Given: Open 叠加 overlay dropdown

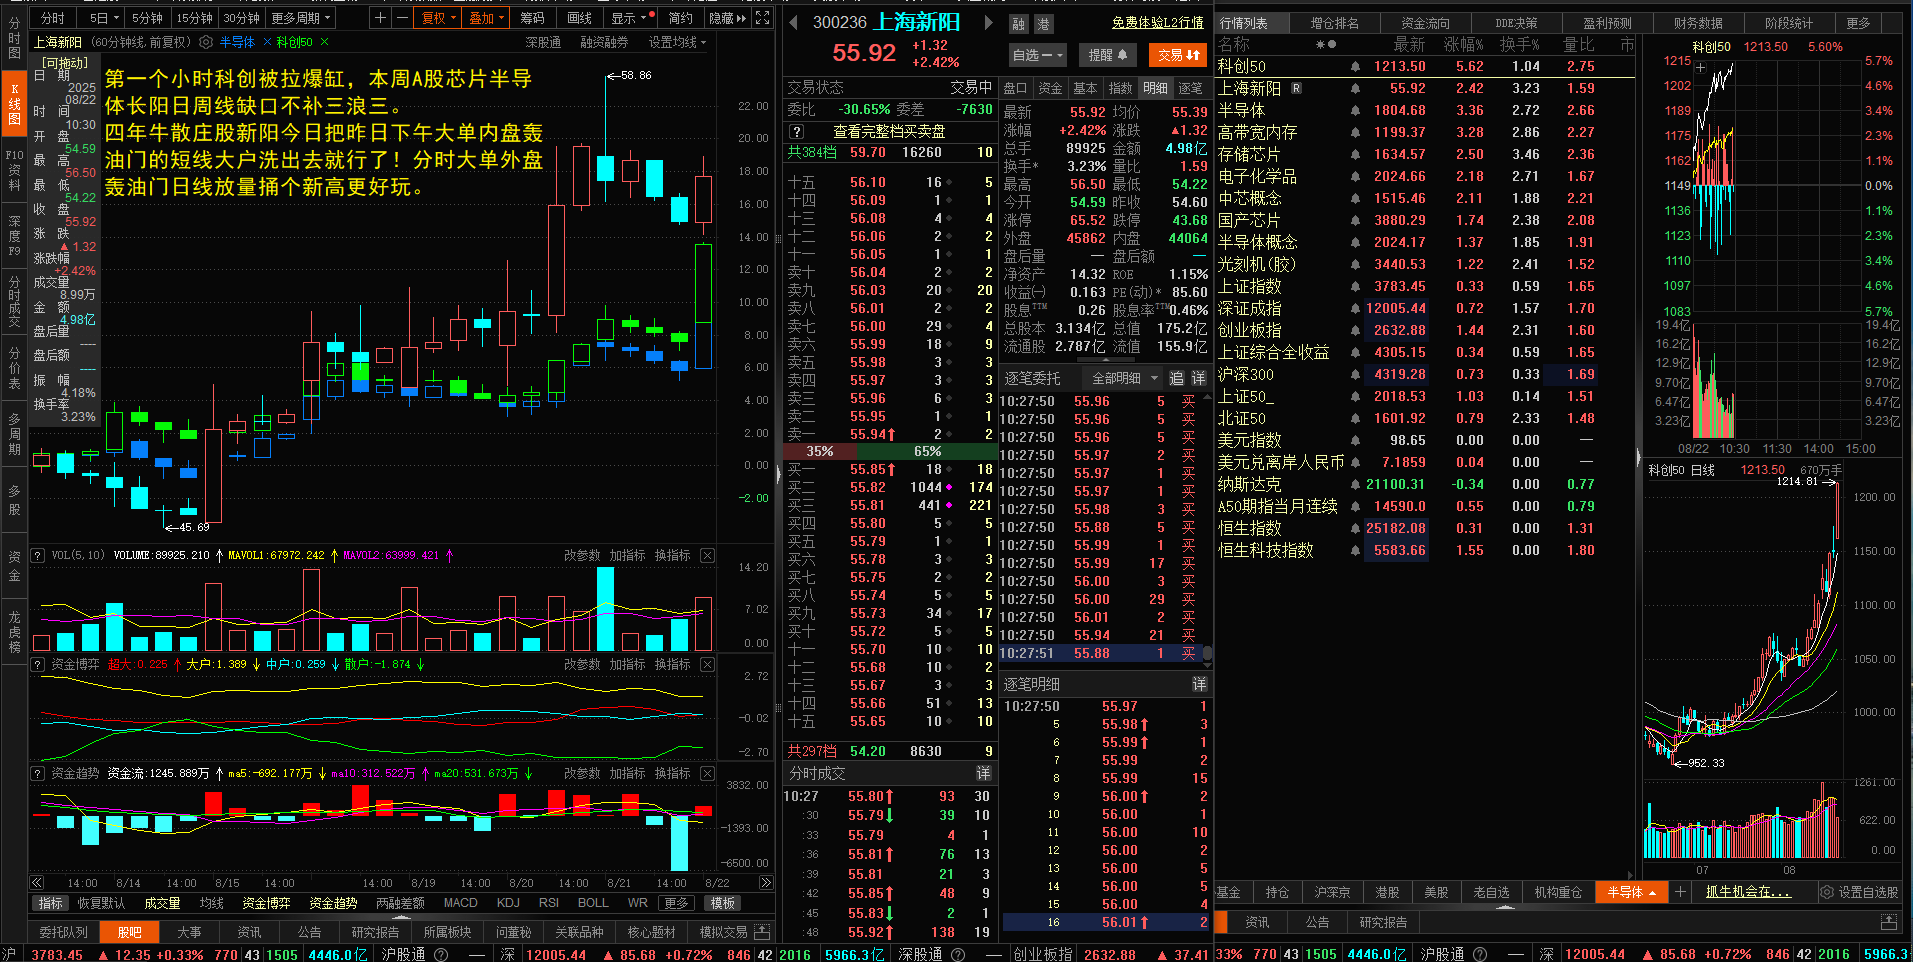Looking at the screenshot, I should (486, 18).
